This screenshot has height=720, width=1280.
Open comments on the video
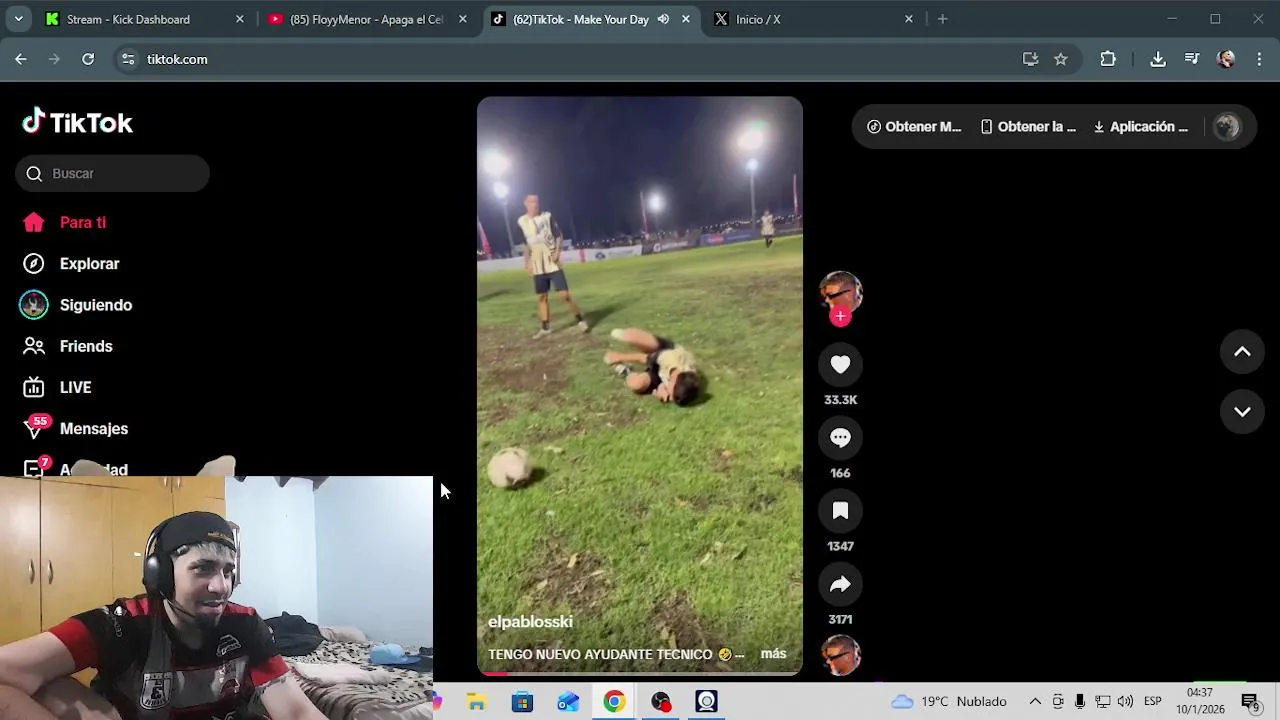click(840, 438)
